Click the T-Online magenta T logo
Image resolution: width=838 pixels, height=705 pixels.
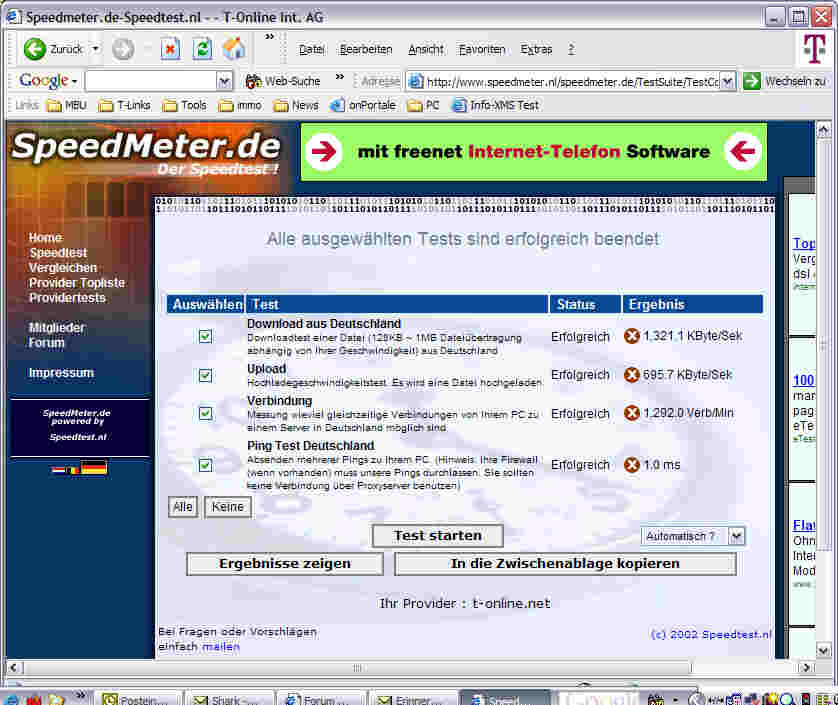tap(814, 49)
